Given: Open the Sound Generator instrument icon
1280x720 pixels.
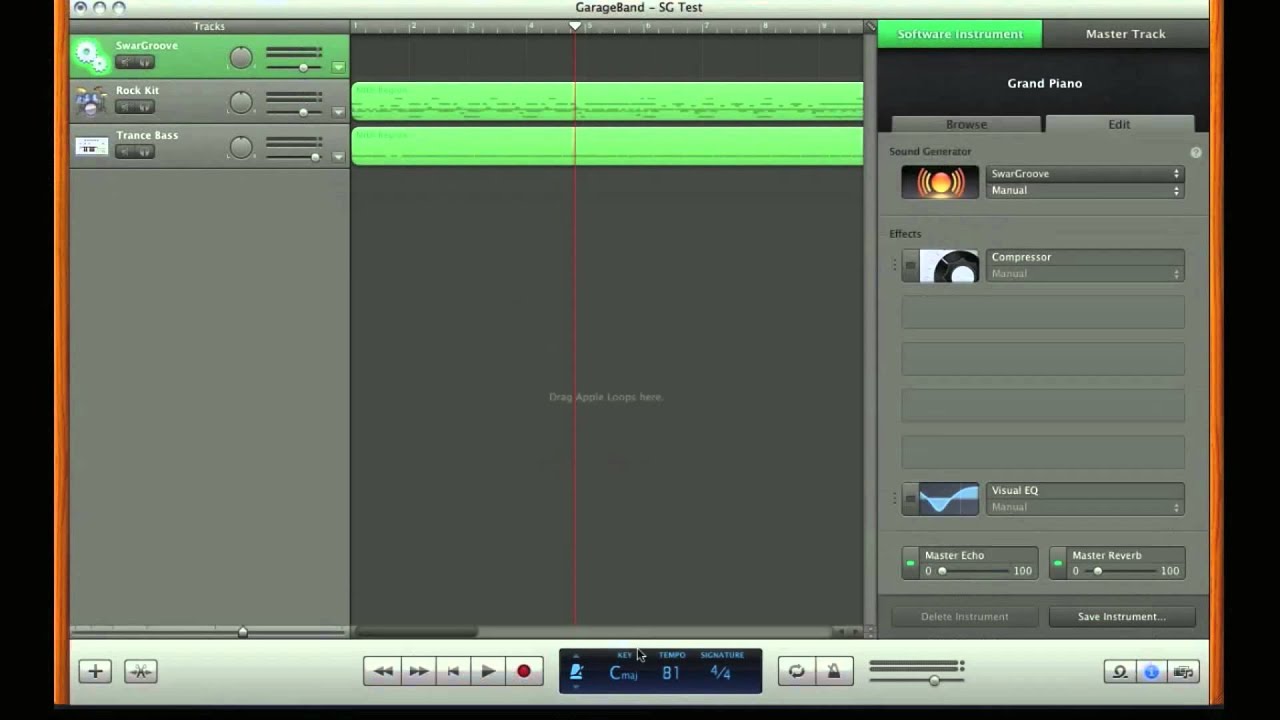Looking at the screenshot, I should (x=940, y=182).
